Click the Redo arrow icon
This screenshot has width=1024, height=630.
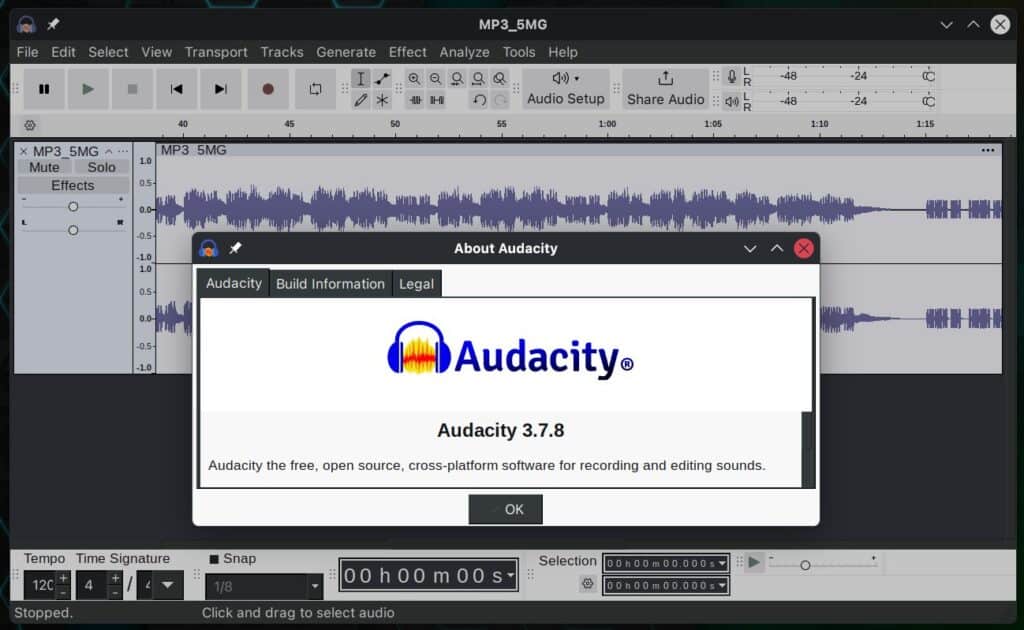tap(500, 100)
